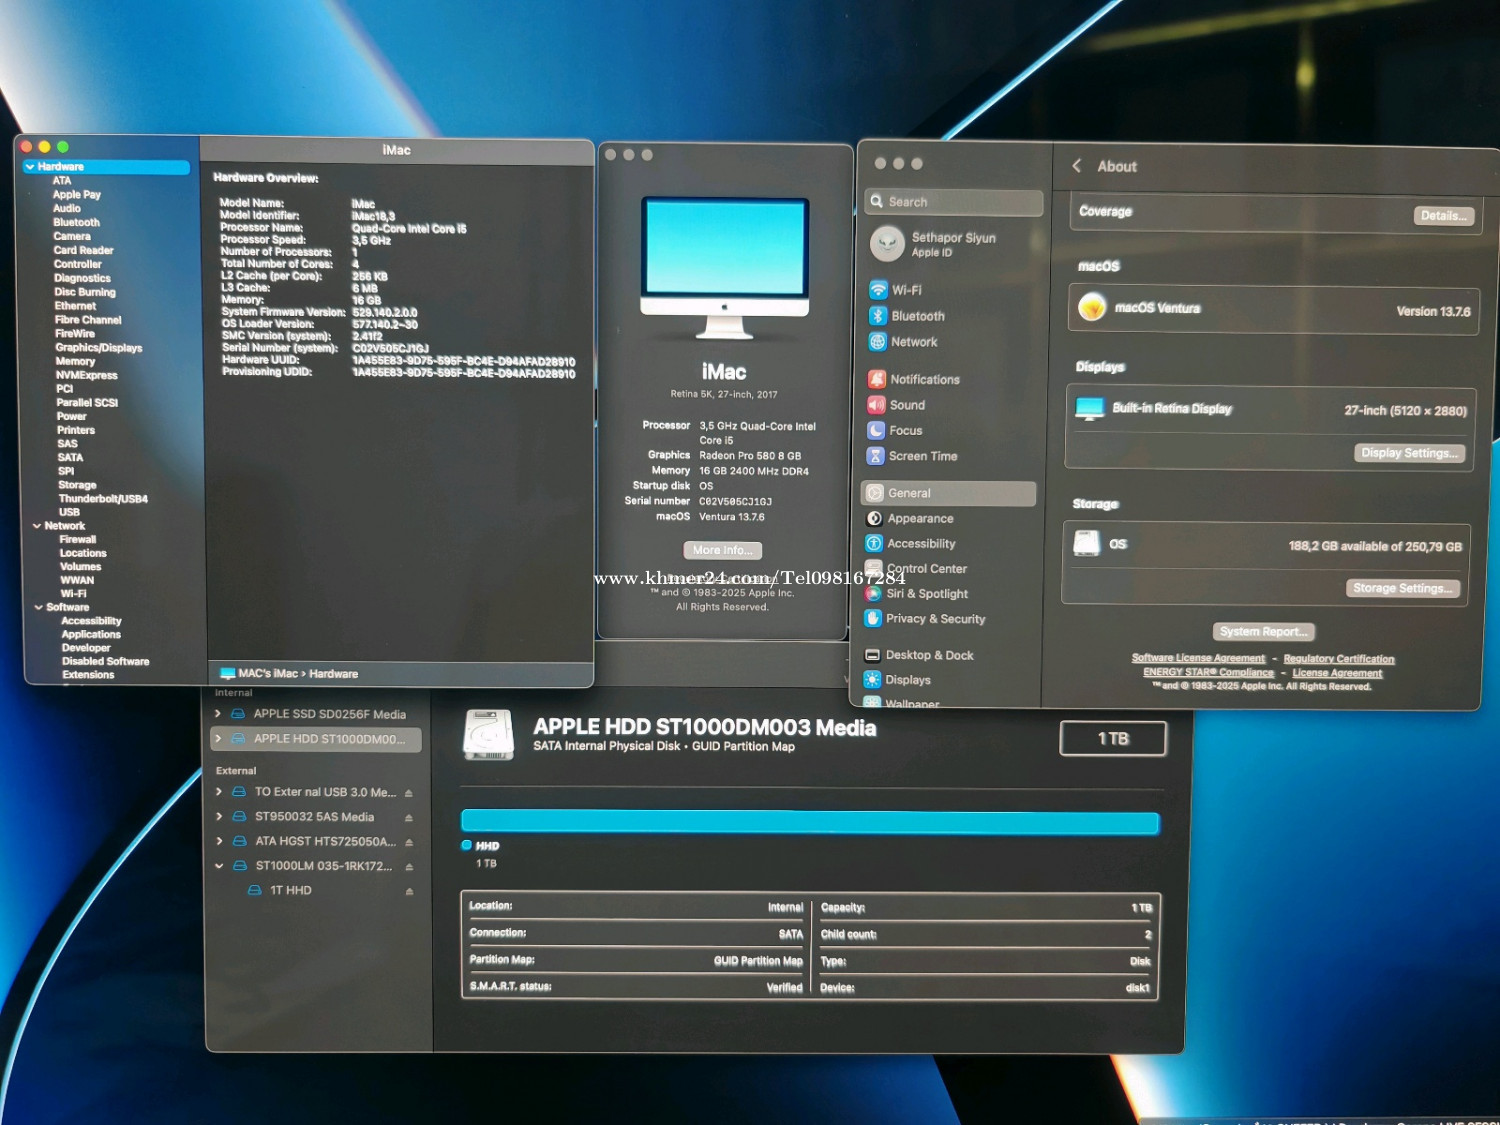Click the HHD partition usage bar
Viewport: 1500px width, 1125px height.
810,823
